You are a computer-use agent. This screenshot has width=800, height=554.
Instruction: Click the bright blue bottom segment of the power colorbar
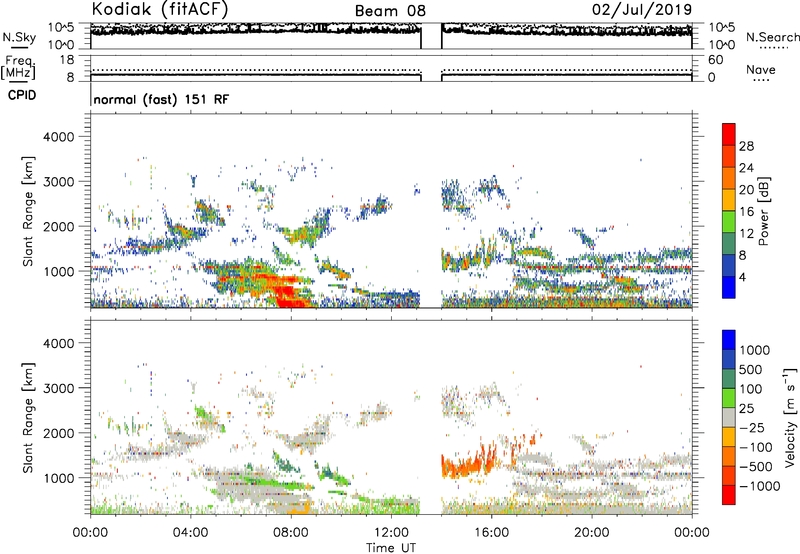point(729,288)
